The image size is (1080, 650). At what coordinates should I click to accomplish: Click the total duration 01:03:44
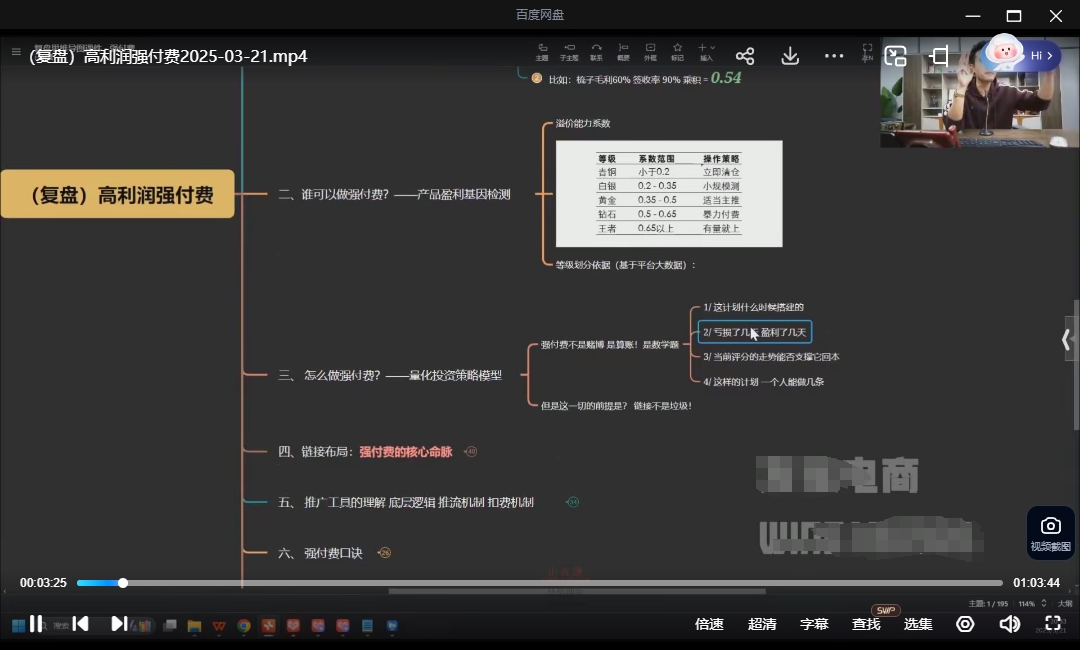[1037, 583]
